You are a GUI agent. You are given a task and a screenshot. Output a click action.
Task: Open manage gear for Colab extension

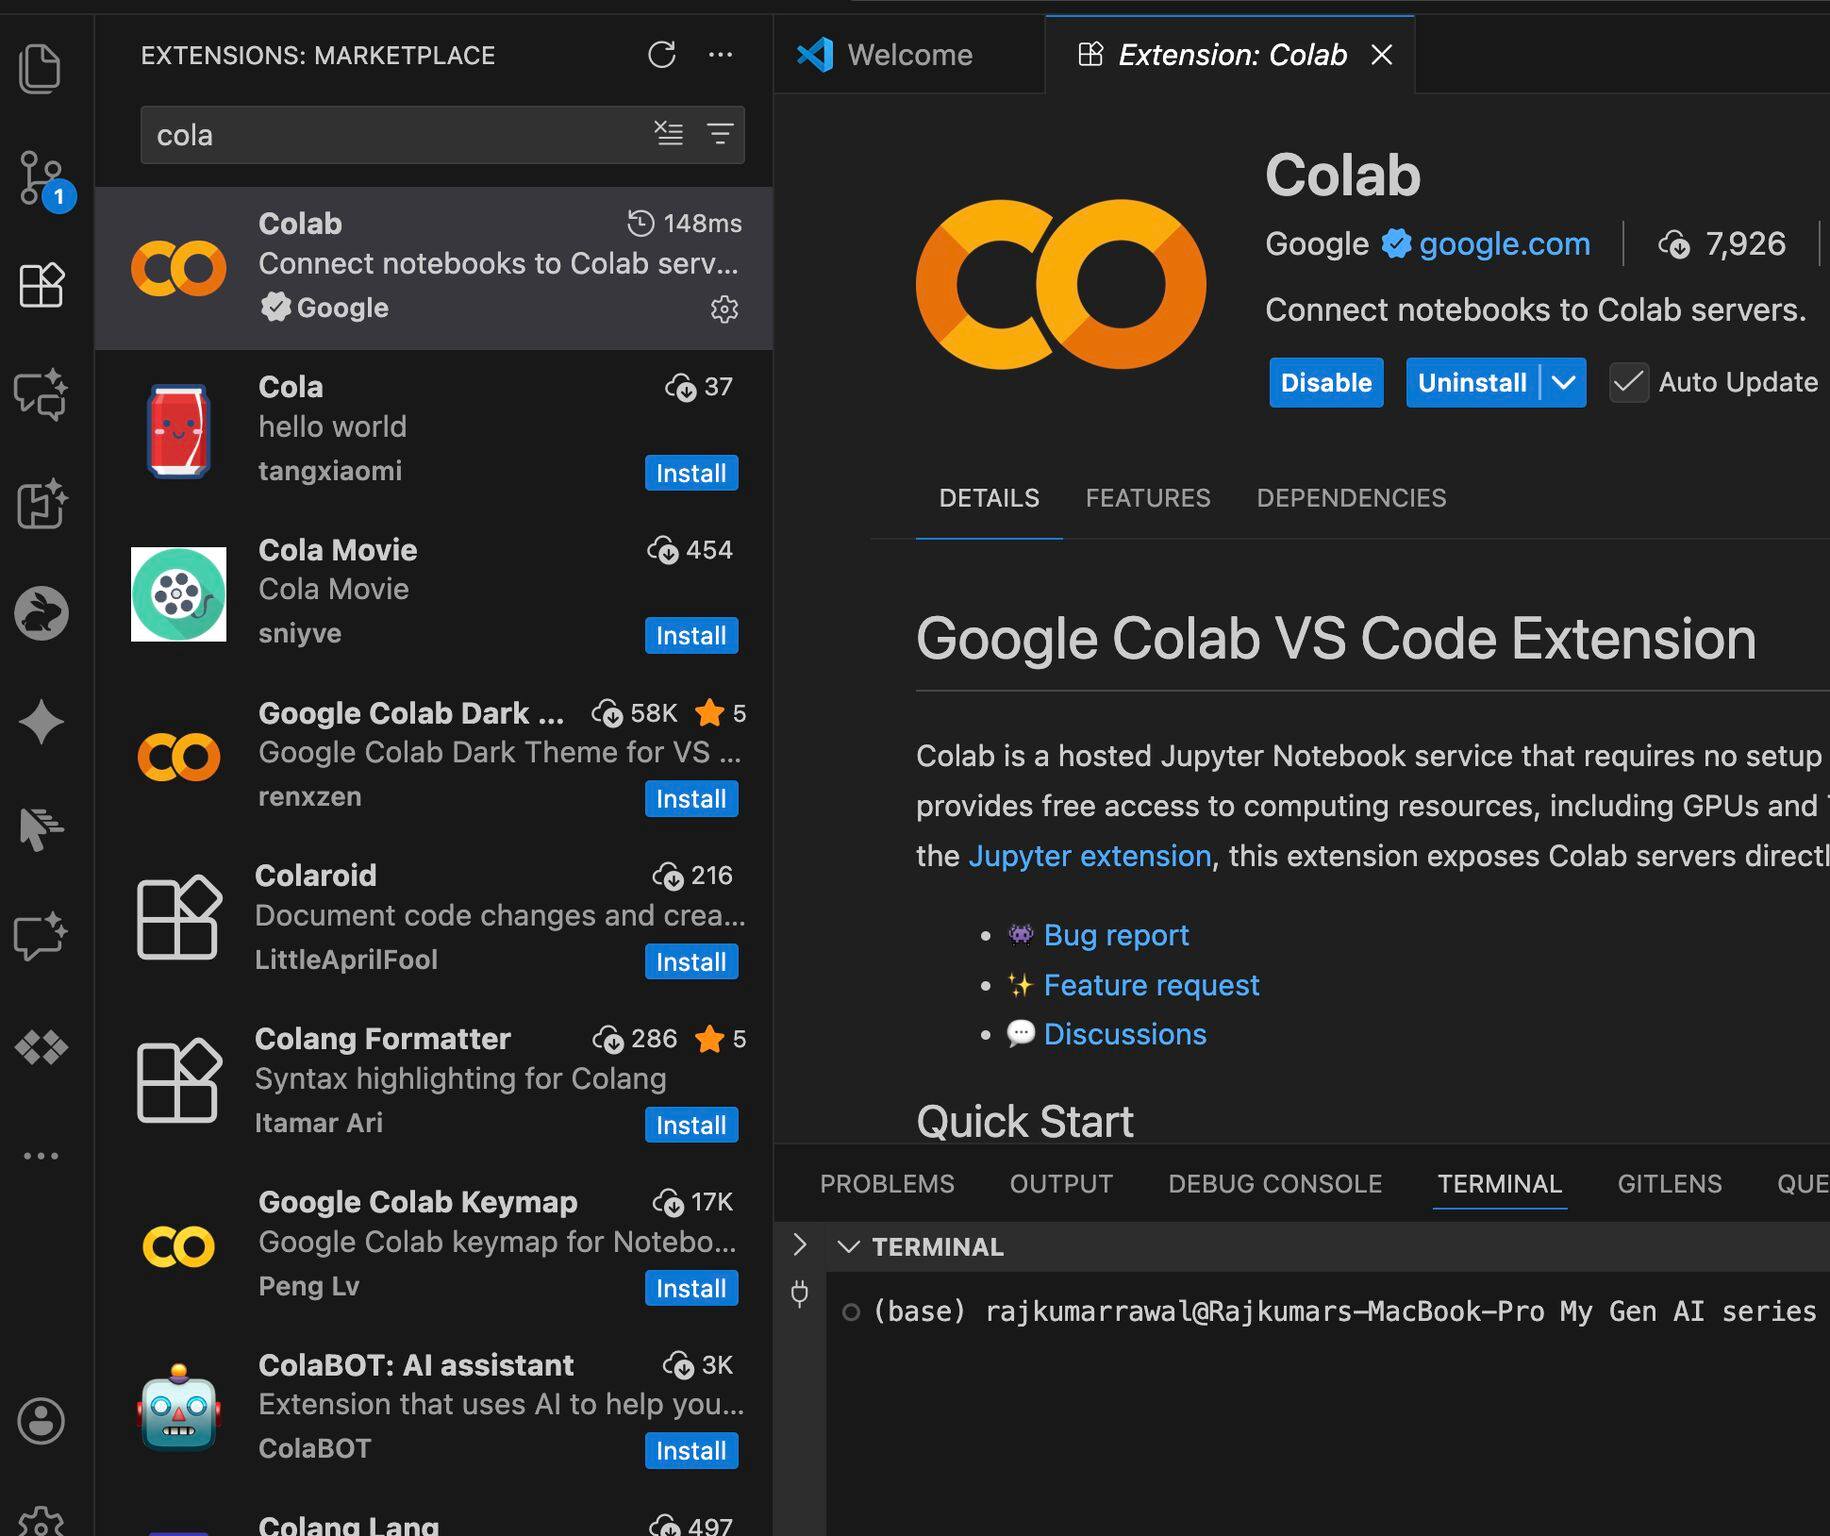click(x=724, y=309)
